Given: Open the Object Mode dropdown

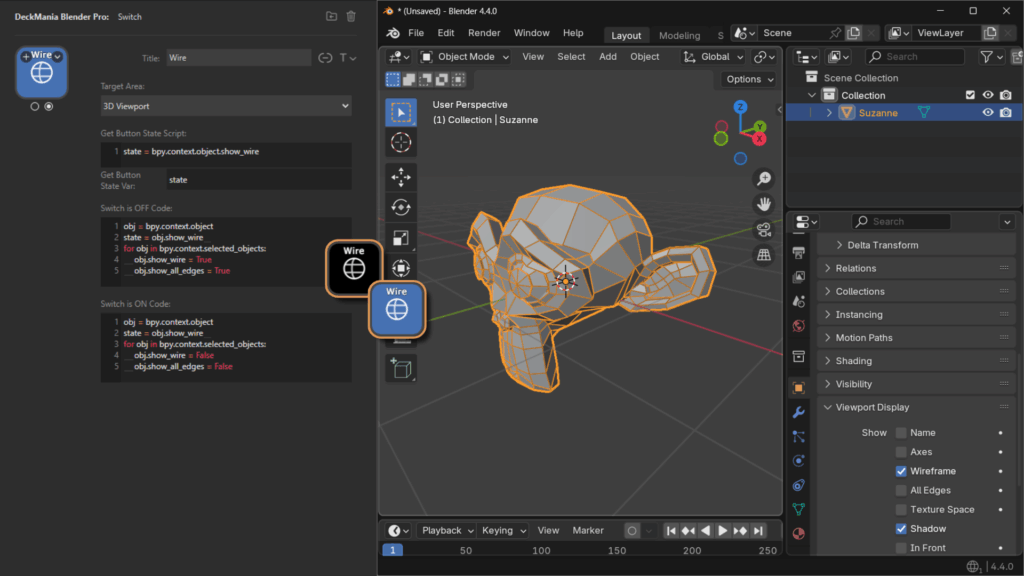Looking at the screenshot, I should tap(465, 57).
